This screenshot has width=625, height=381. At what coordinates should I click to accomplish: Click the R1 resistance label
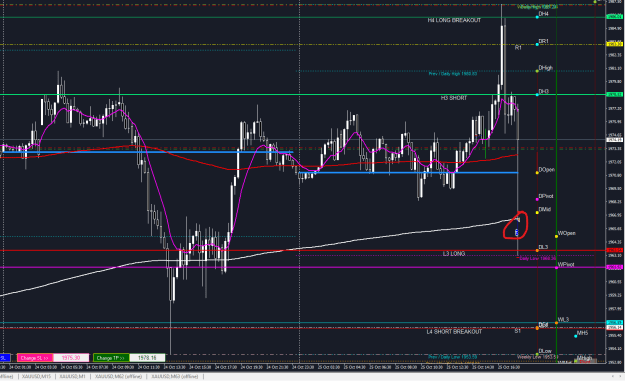pos(518,47)
